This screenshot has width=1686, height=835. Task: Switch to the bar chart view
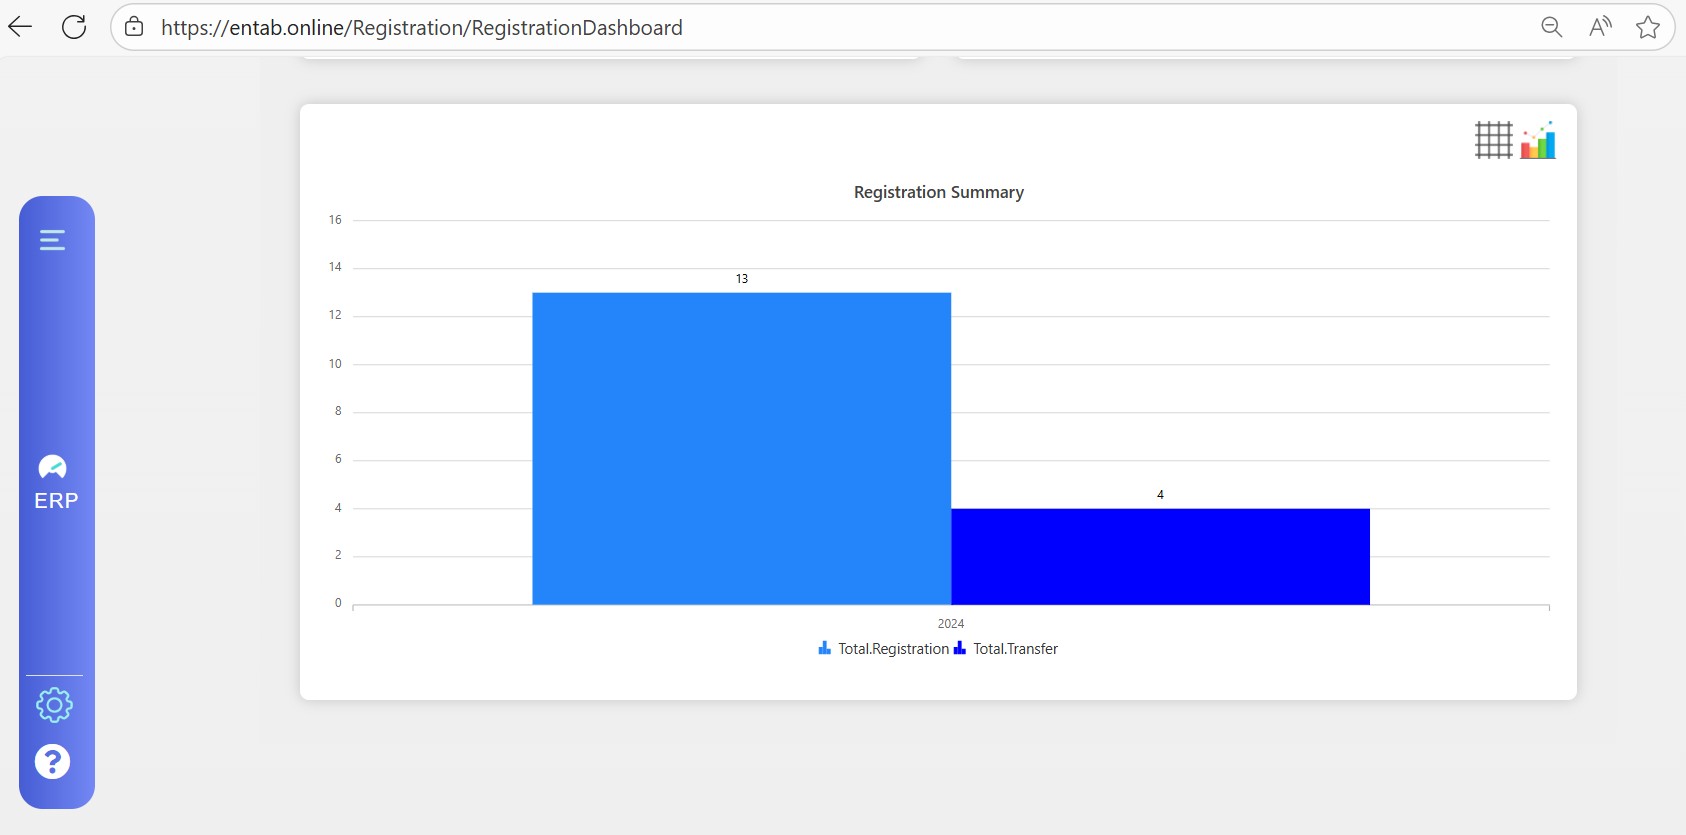1538,141
